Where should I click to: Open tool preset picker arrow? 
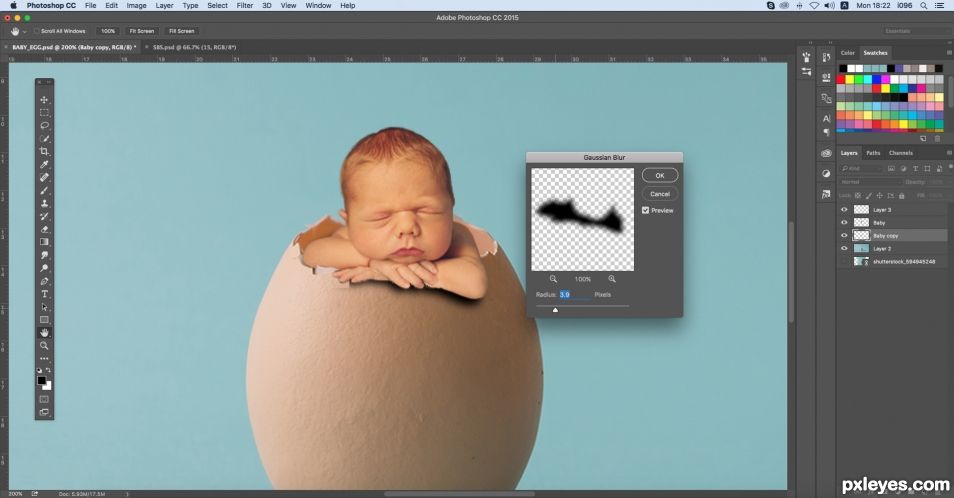[x=24, y=31]
